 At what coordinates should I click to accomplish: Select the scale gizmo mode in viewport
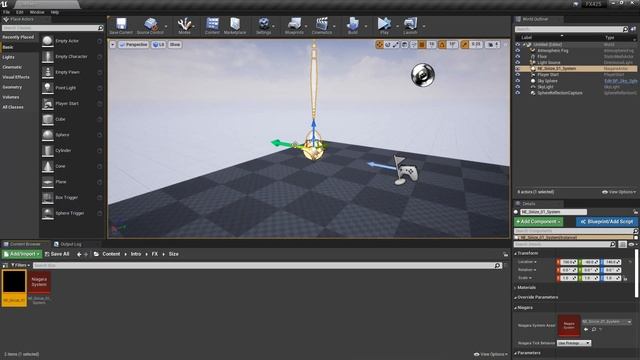click(396, 44)
